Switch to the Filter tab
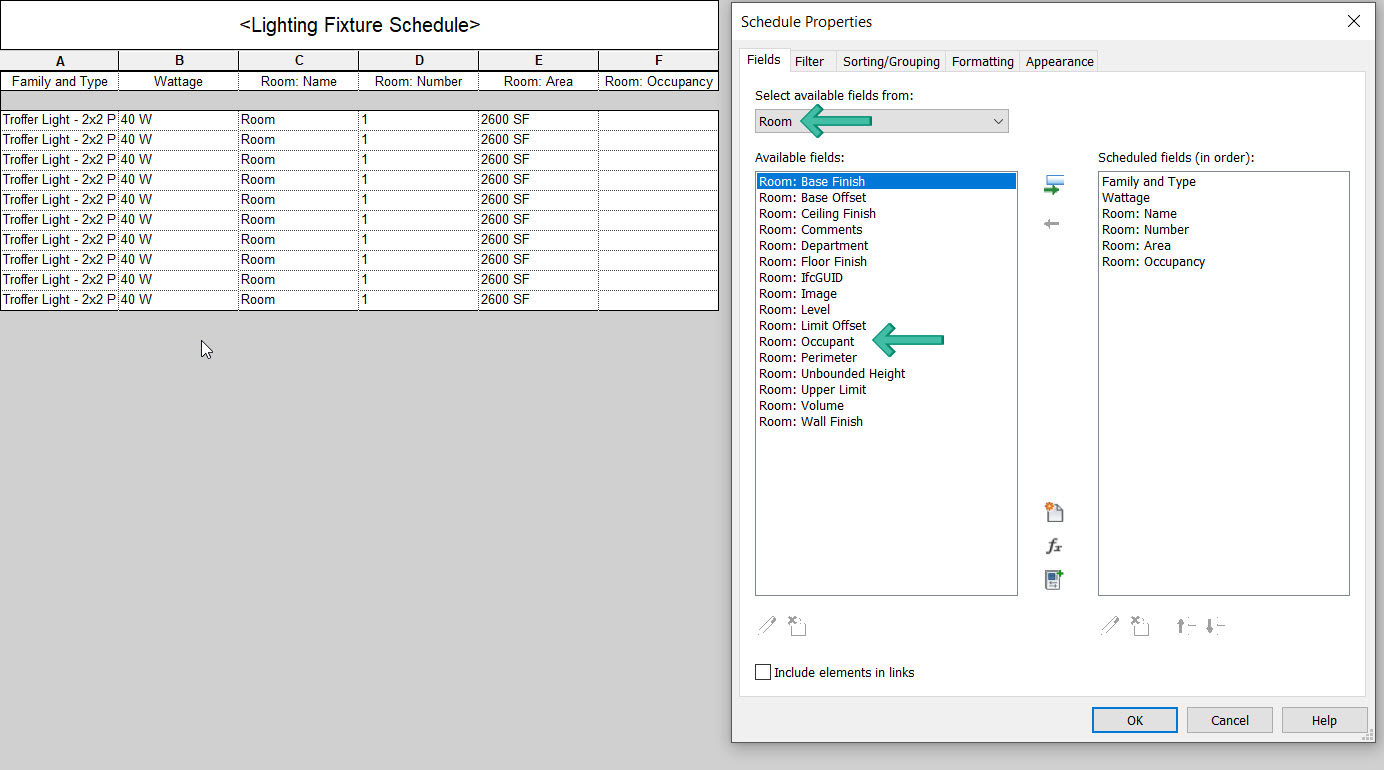This screenshot has height=770, width=1384. point(811,61)
